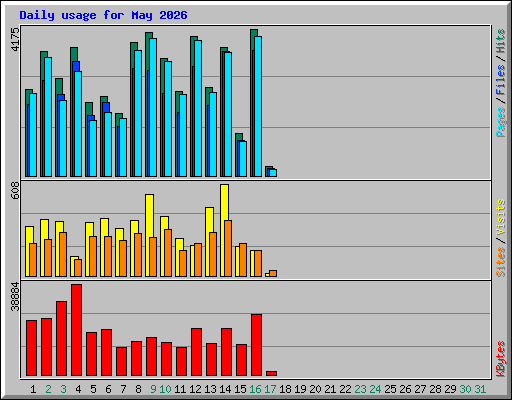
Task: Click the cyan pages bar for day 15
Action: 243,159
